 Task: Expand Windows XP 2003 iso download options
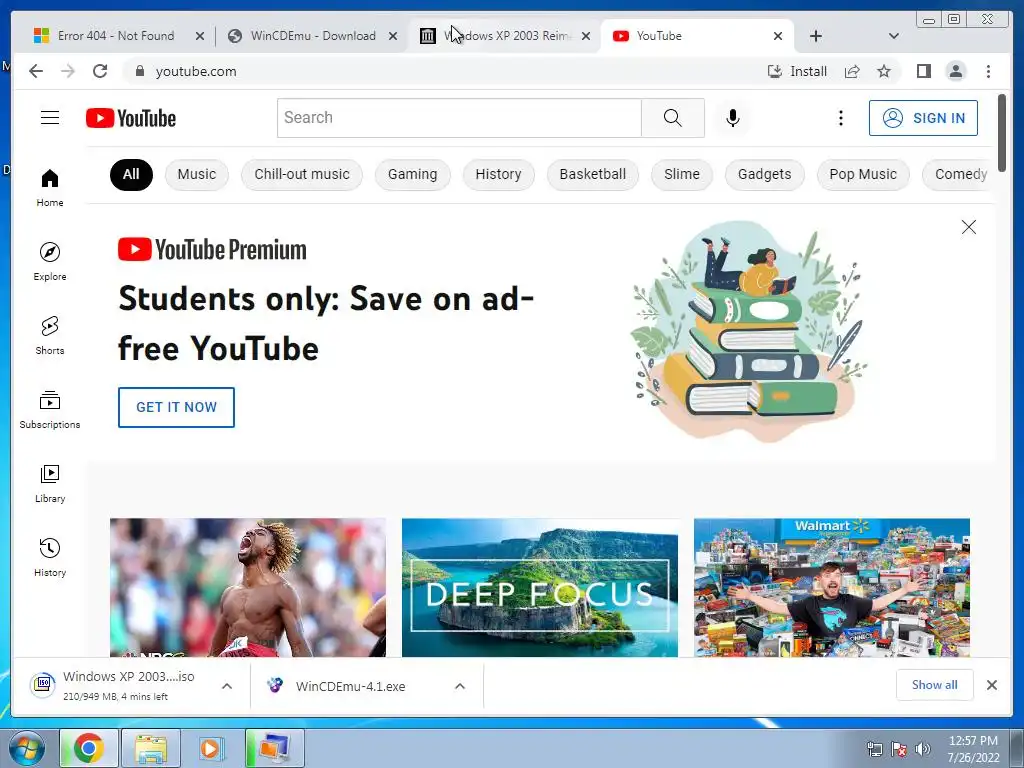point(227,686)
